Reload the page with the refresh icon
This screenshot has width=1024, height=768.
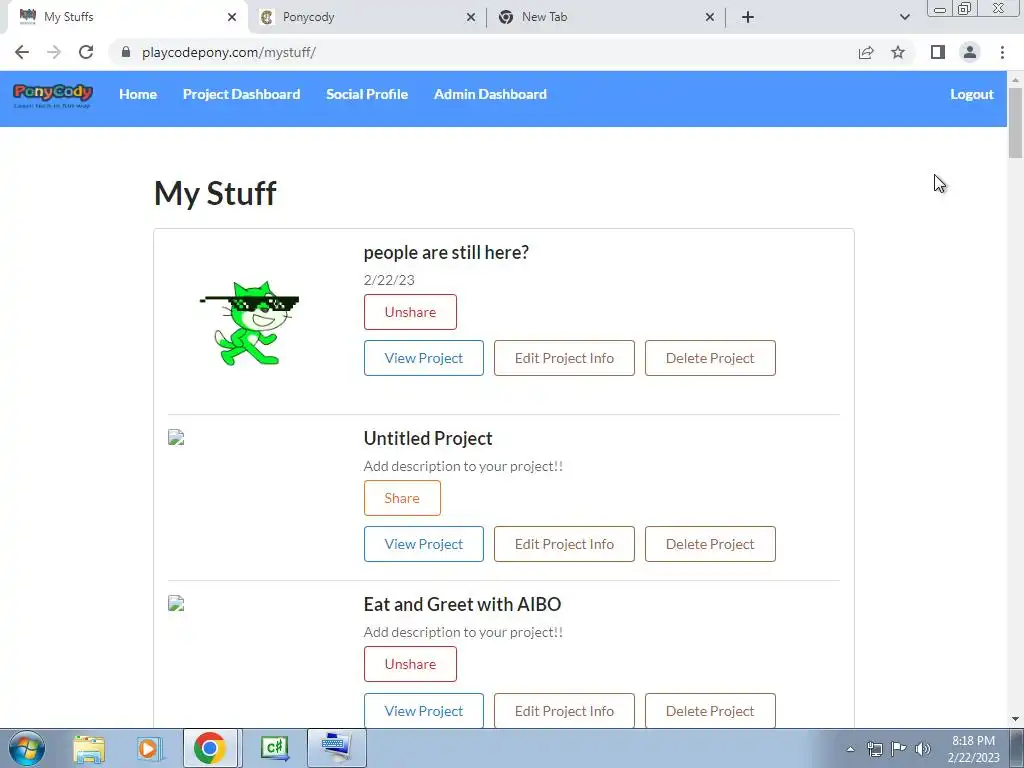point(86,52)
